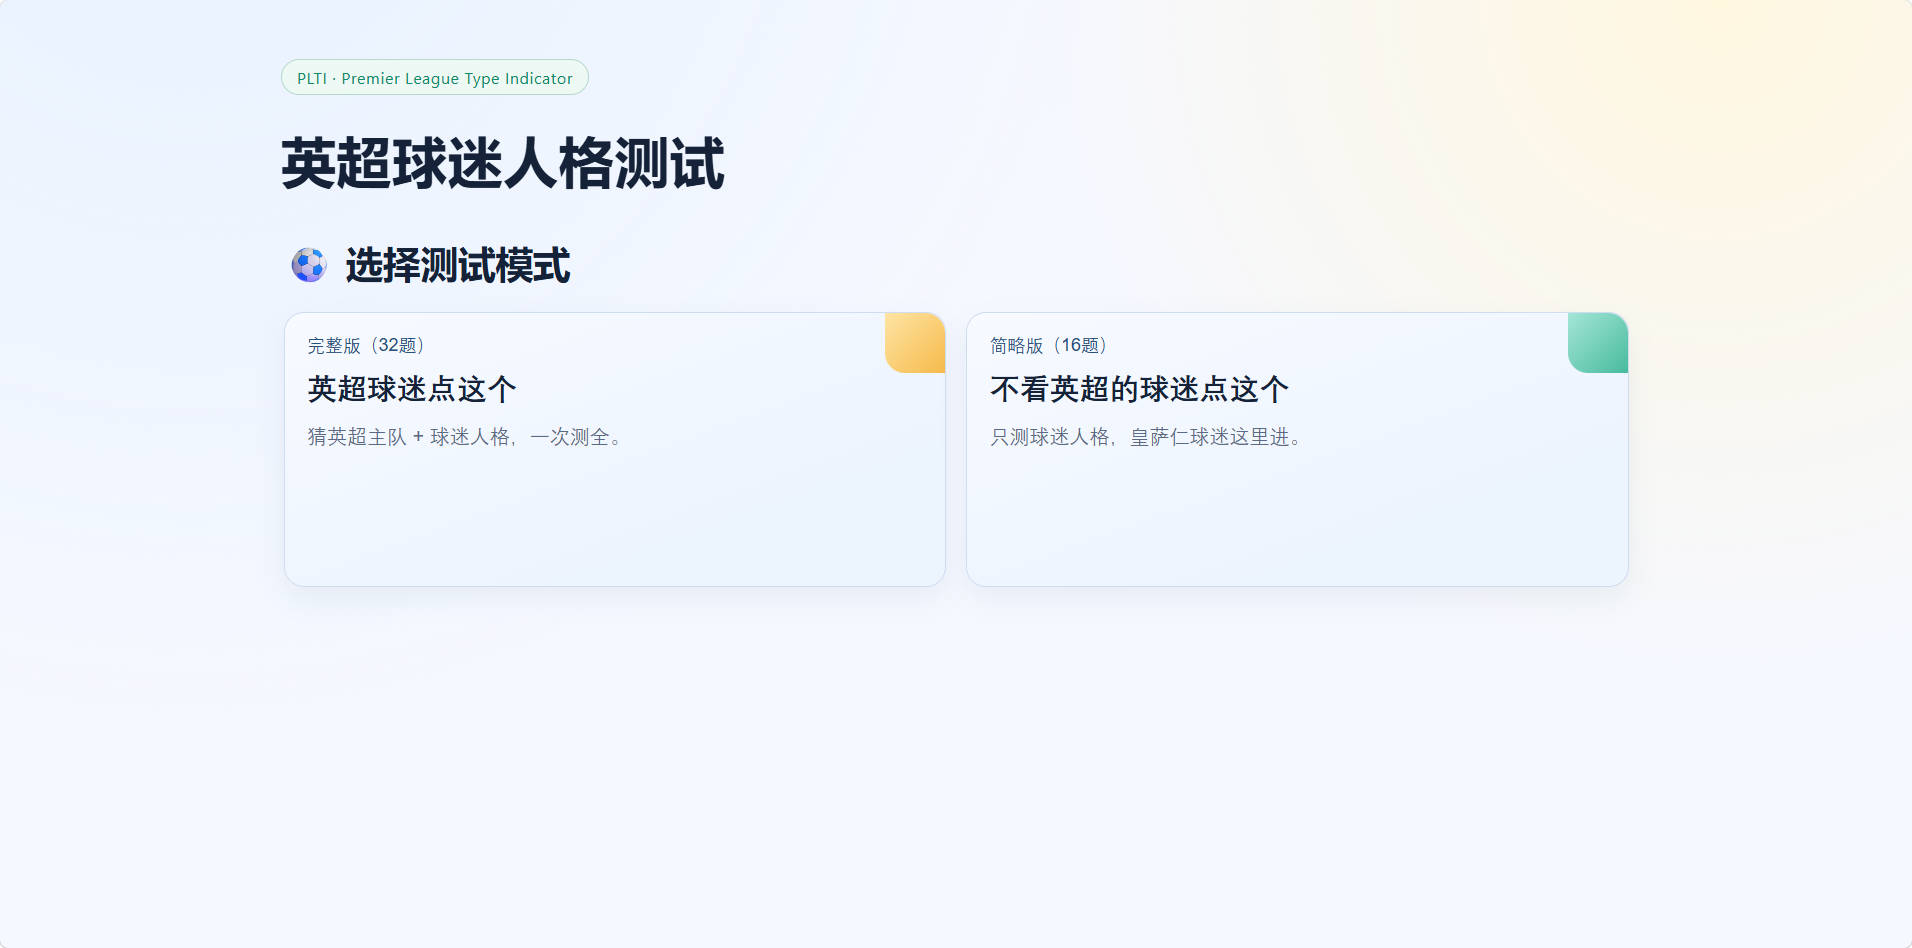Click the 简略版（16题）label
This screenshot has height=948, width=1912.
pos(1047,345)
